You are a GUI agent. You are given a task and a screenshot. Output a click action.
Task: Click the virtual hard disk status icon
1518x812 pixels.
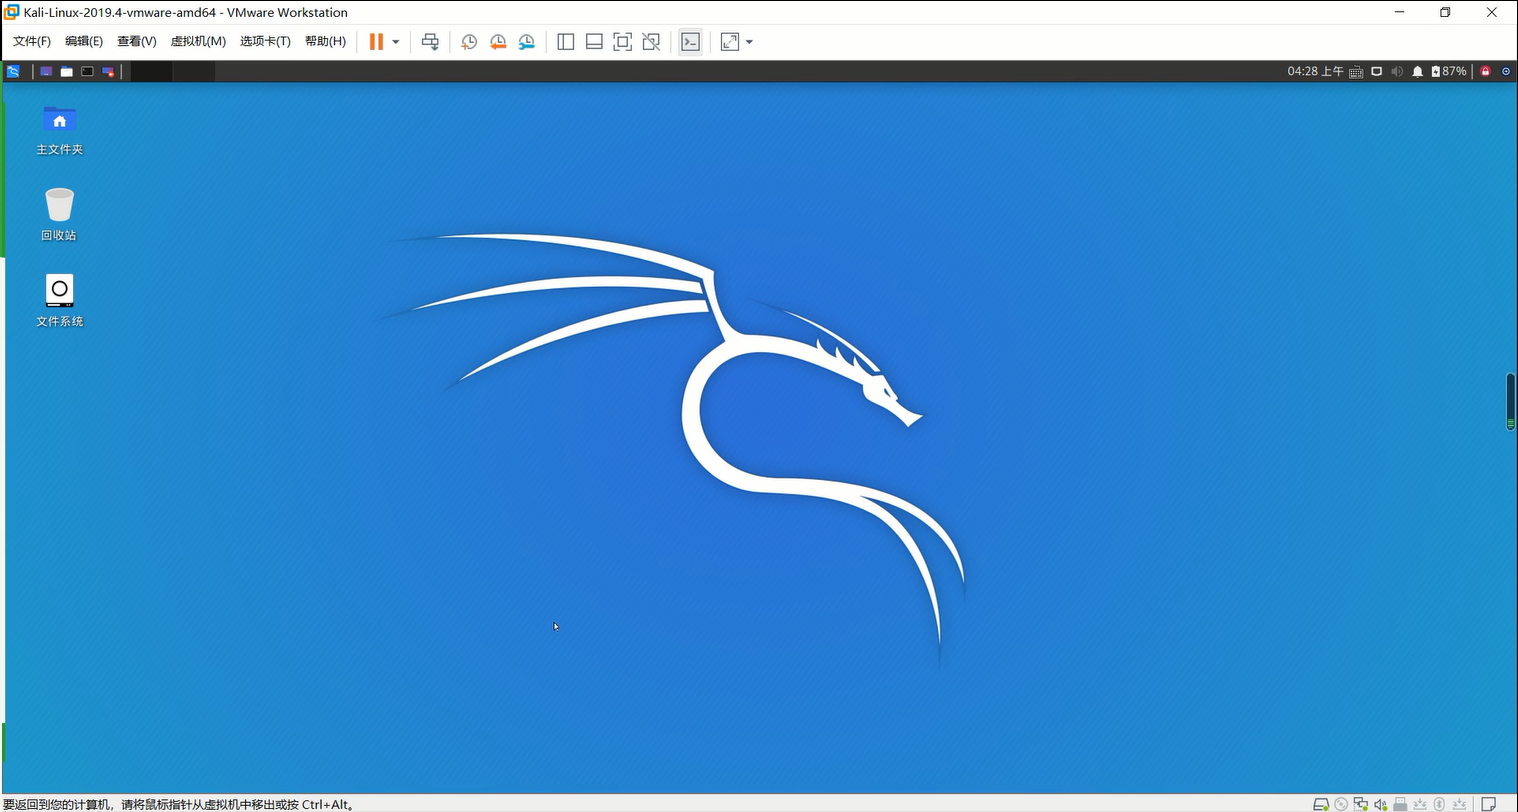click(1321, 804)
